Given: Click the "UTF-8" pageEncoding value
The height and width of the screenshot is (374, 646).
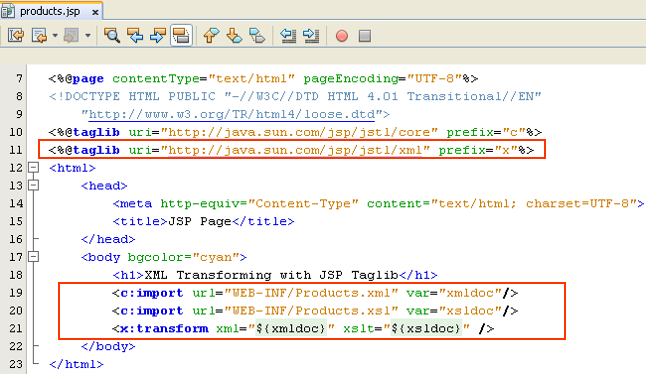Looking at the screenshot, I should pyautogui.click(x=434, y=78).
